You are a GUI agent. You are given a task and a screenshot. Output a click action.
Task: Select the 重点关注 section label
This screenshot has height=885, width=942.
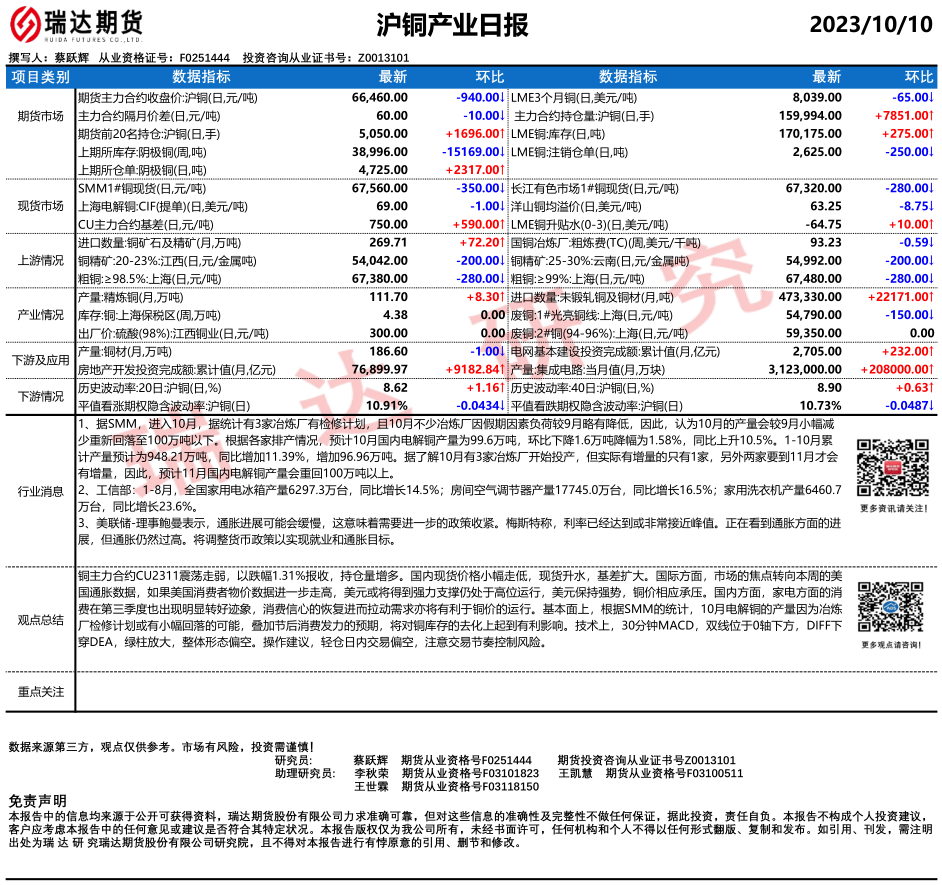(x=41, y=692)
